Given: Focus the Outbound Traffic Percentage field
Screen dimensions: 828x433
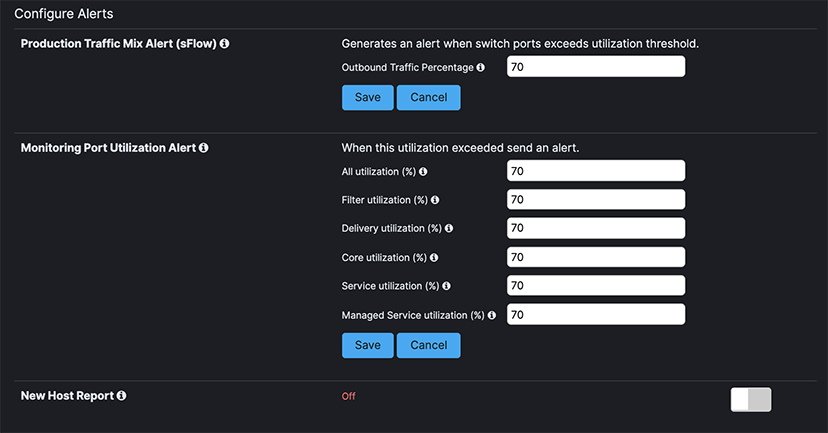Looking at the screenshot, I should (596, 67).
